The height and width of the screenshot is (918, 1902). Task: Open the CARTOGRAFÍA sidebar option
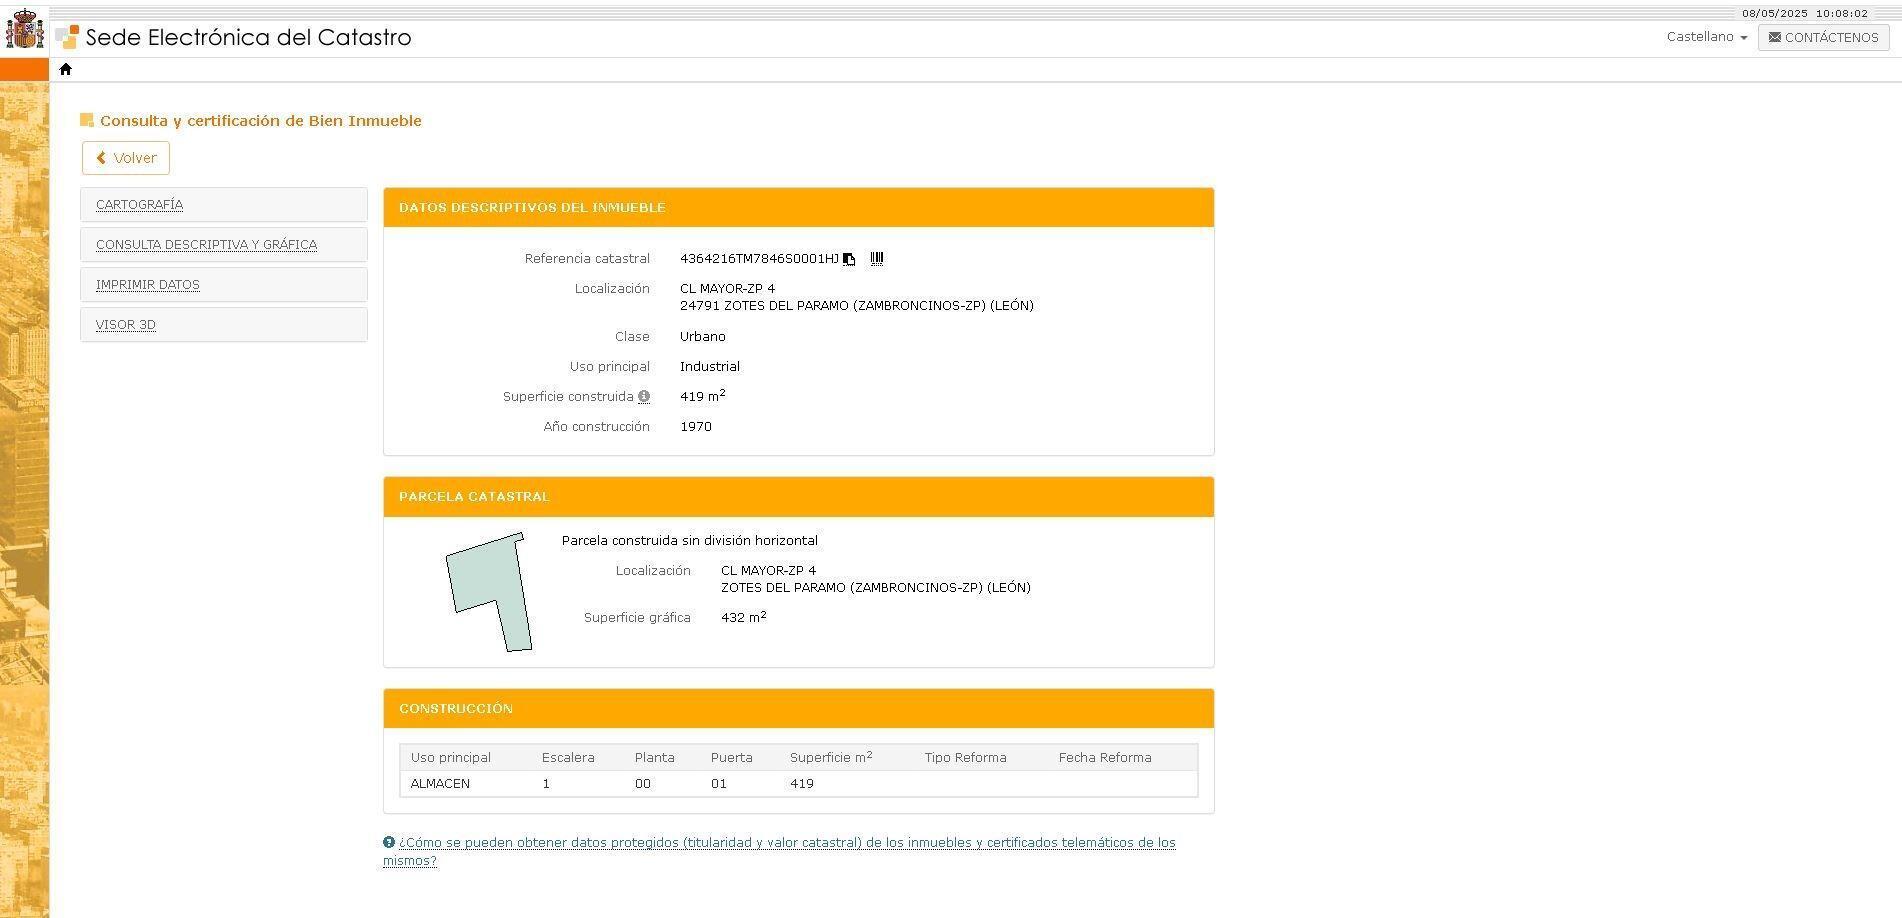(x=139, y=205)
